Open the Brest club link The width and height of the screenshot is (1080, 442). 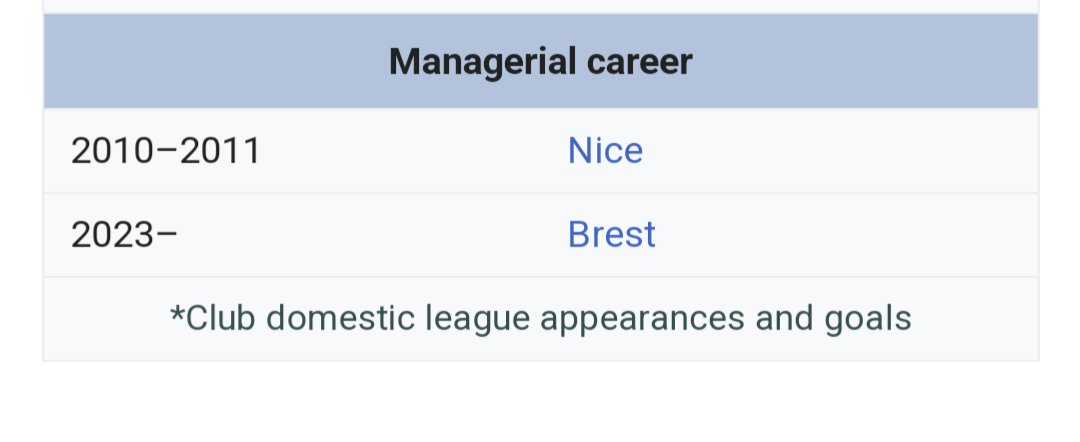(611, 235)
